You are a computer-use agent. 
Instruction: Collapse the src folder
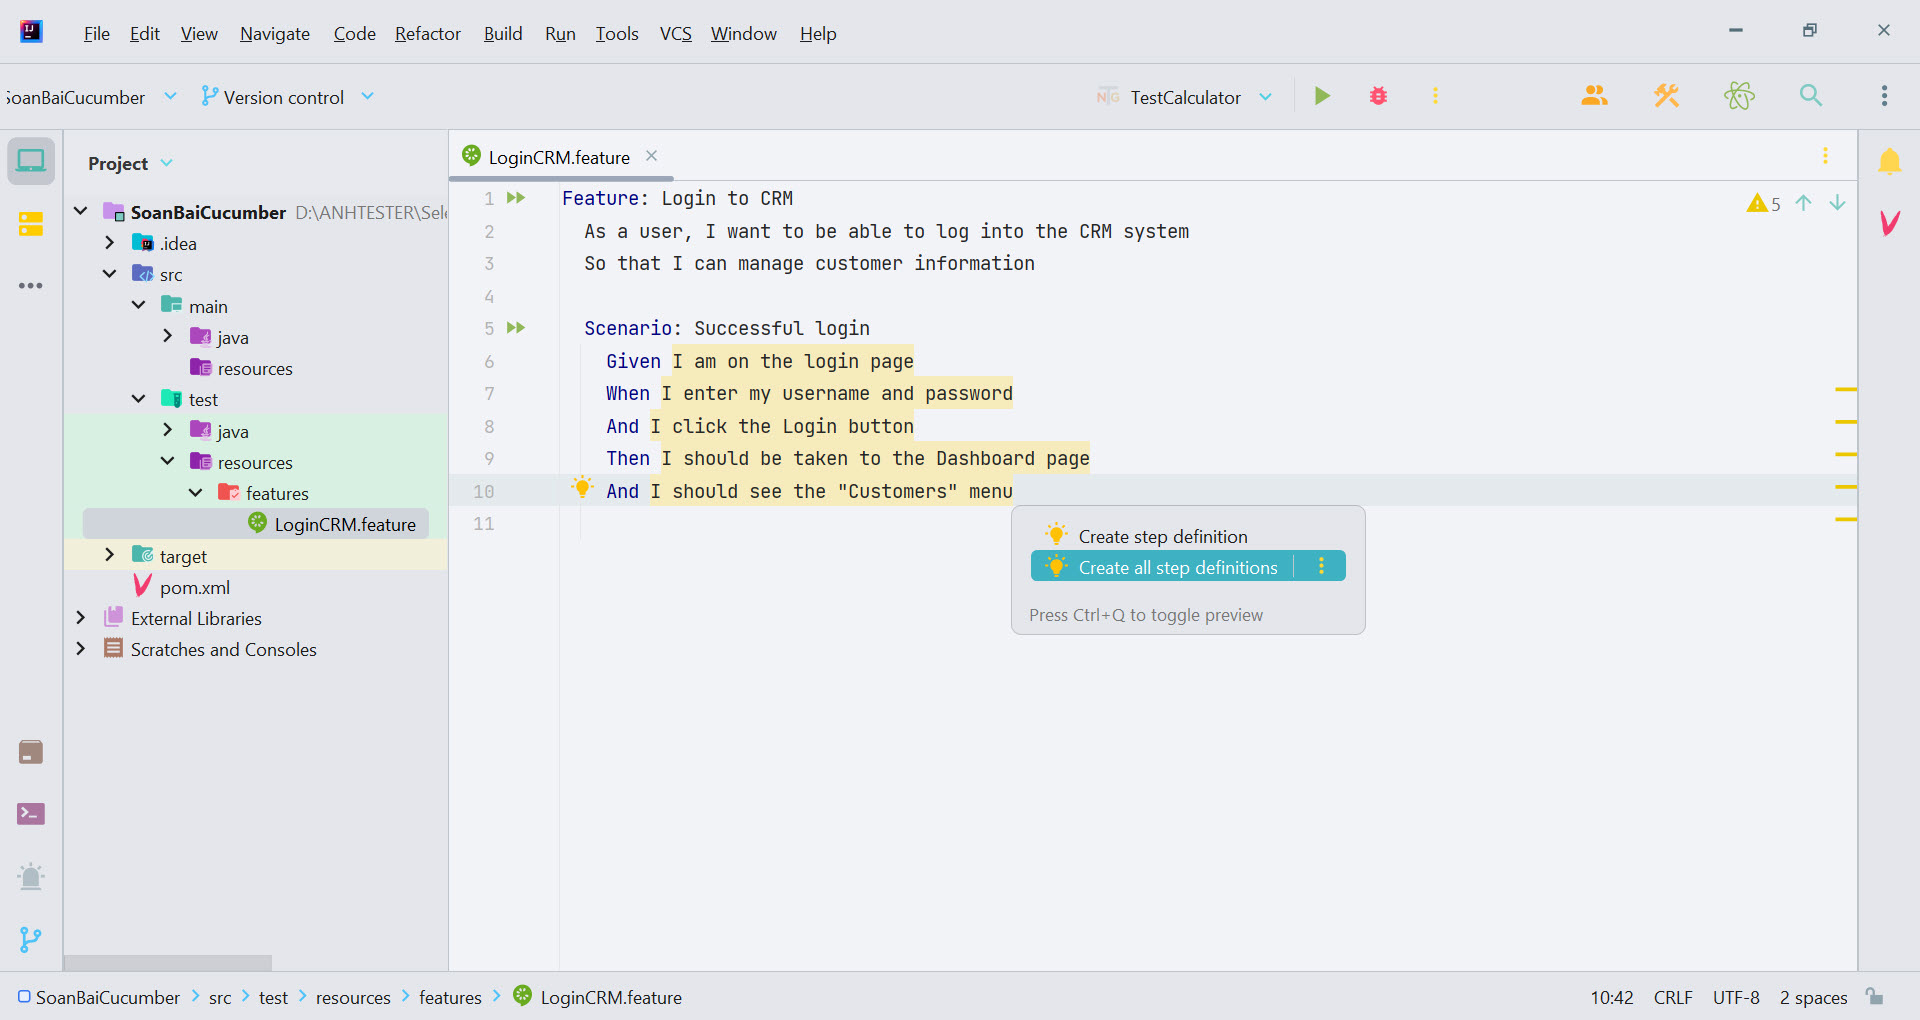(110, 274)
